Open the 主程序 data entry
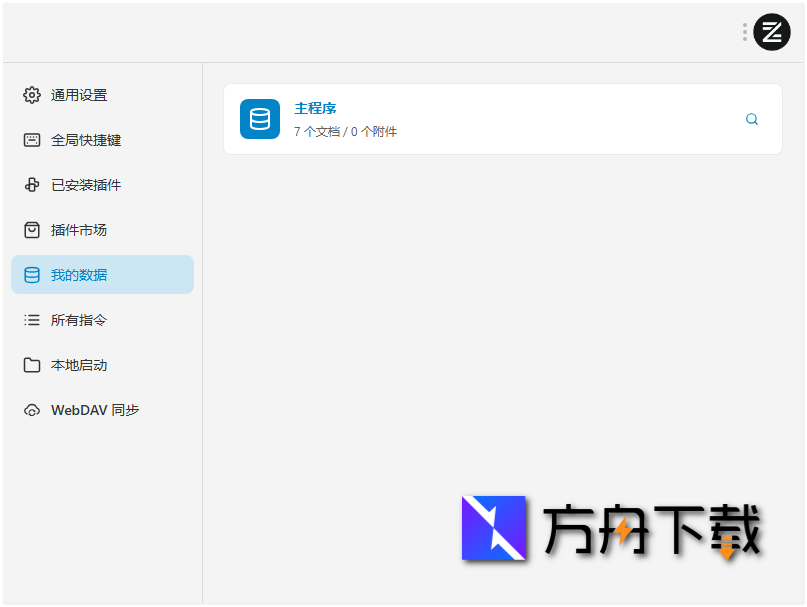The image size is (807, 607). pyautogui.click(x=315, y=108)
